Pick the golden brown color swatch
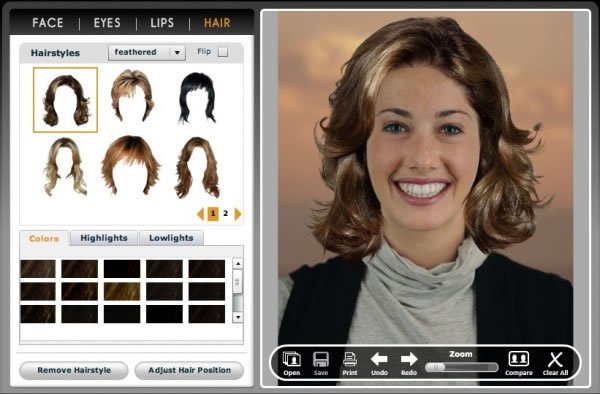 pos(122,291)
